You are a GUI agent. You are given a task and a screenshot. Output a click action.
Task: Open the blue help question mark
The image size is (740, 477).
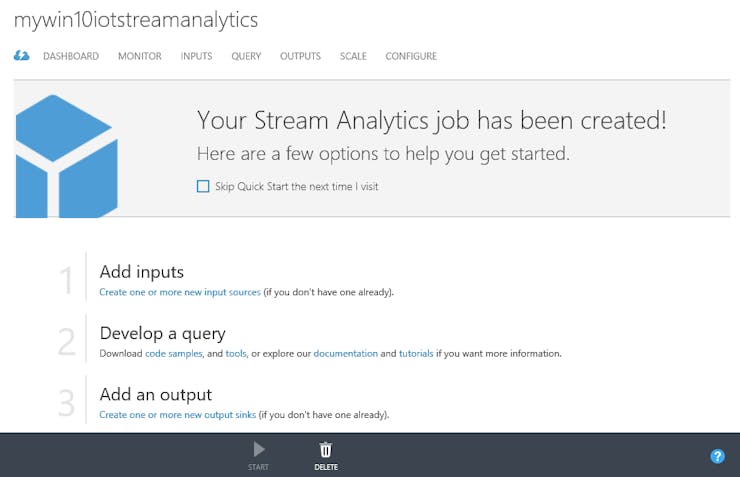(717, 456)
